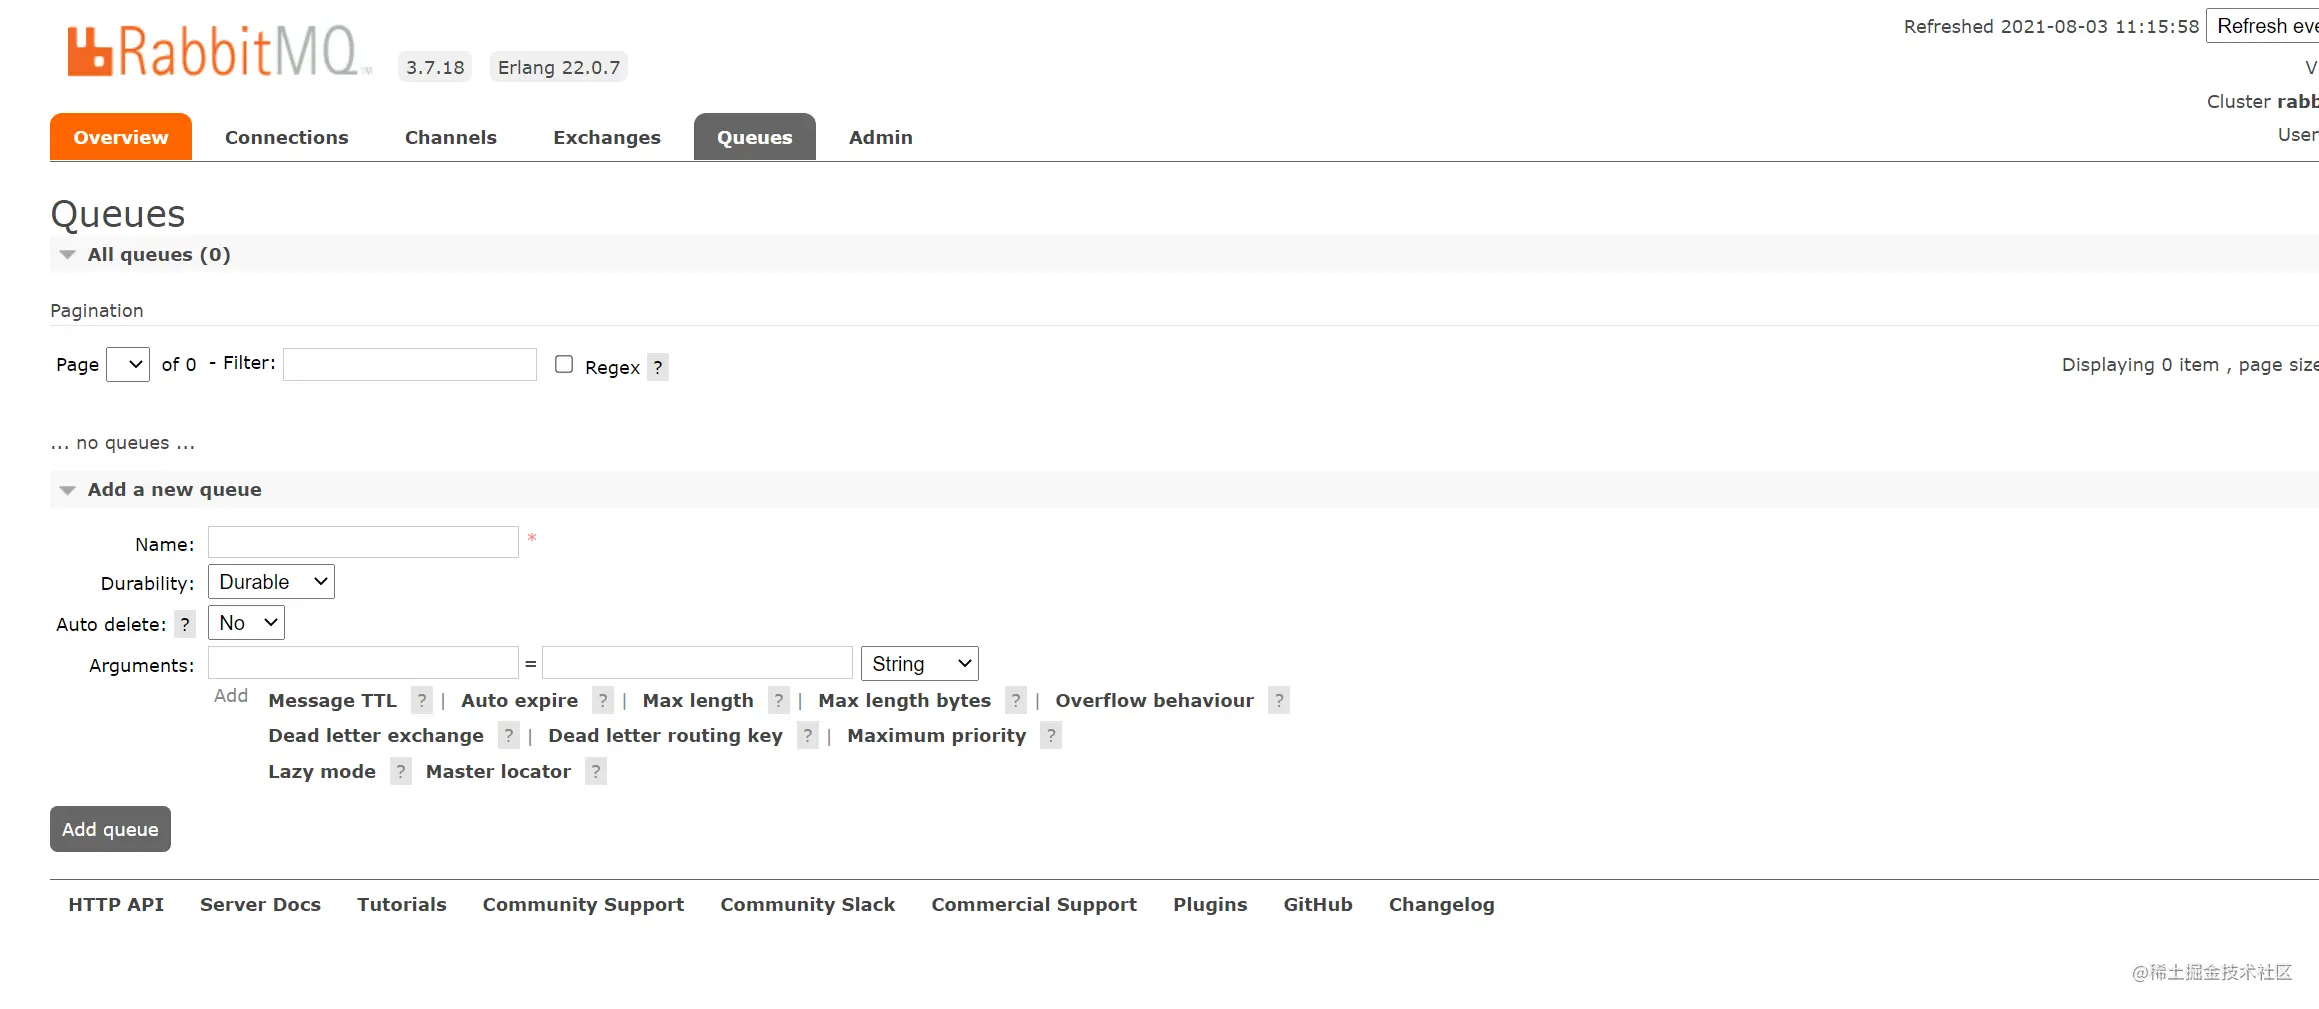This screenshot has height=1009, width=2319.
Task: Open the Auto delete dropdown
Action: point(246,623)
